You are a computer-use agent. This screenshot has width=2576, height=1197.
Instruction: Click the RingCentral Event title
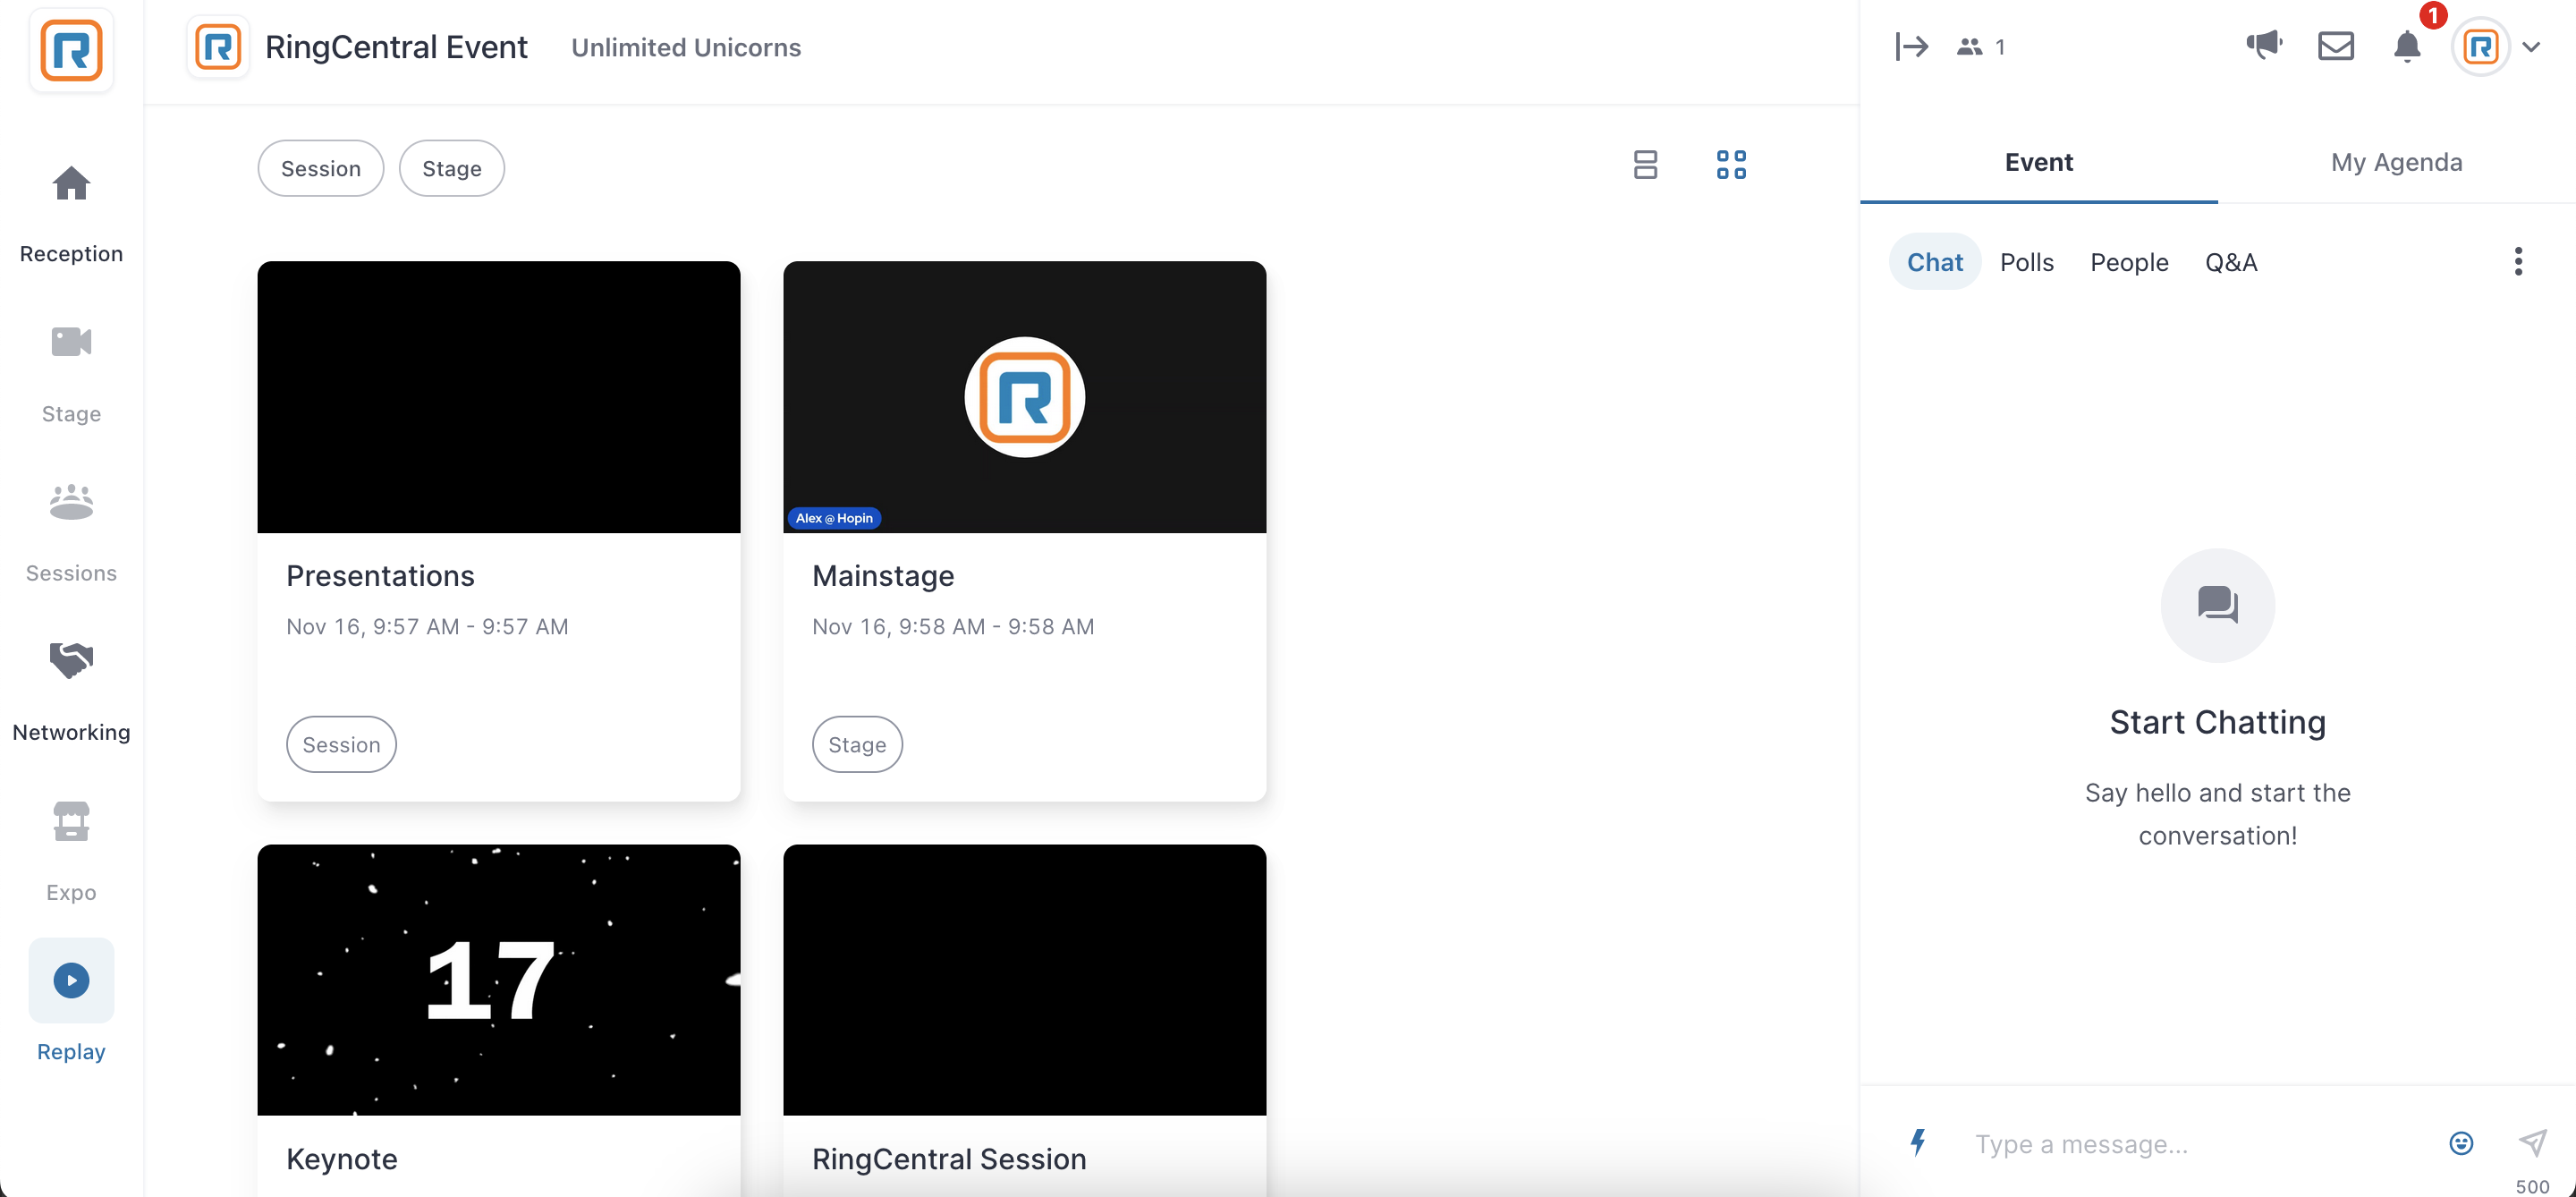[396, 47]
